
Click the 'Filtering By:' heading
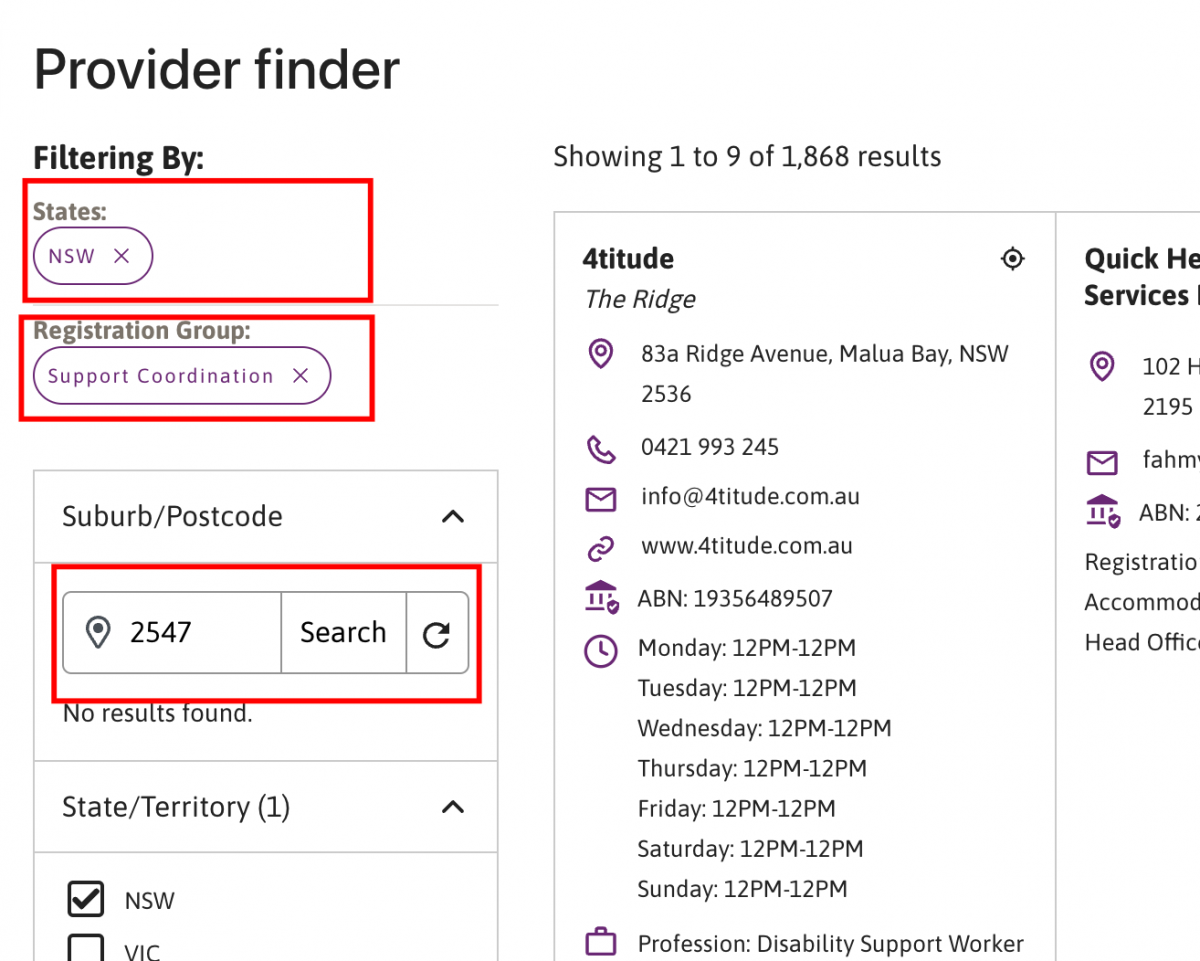coord(118,158)
